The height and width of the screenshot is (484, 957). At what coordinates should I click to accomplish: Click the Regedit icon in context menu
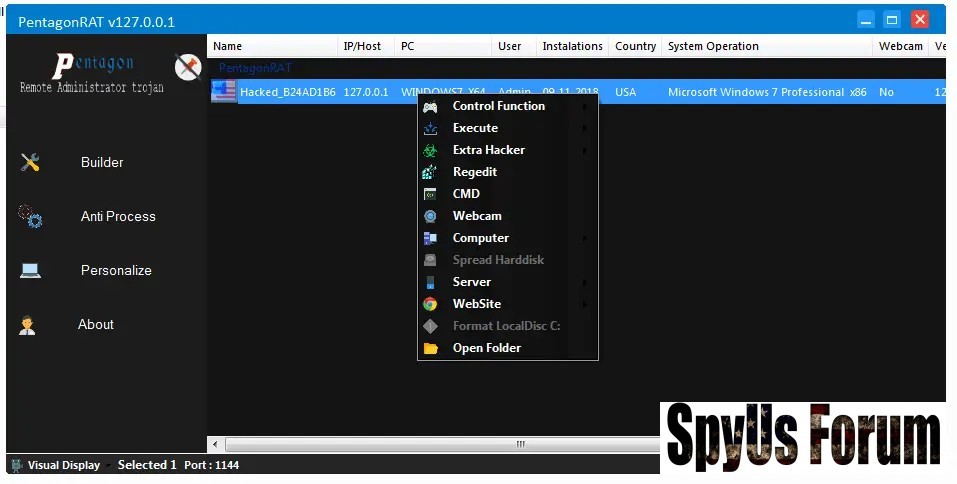click(x=430, y=172)
